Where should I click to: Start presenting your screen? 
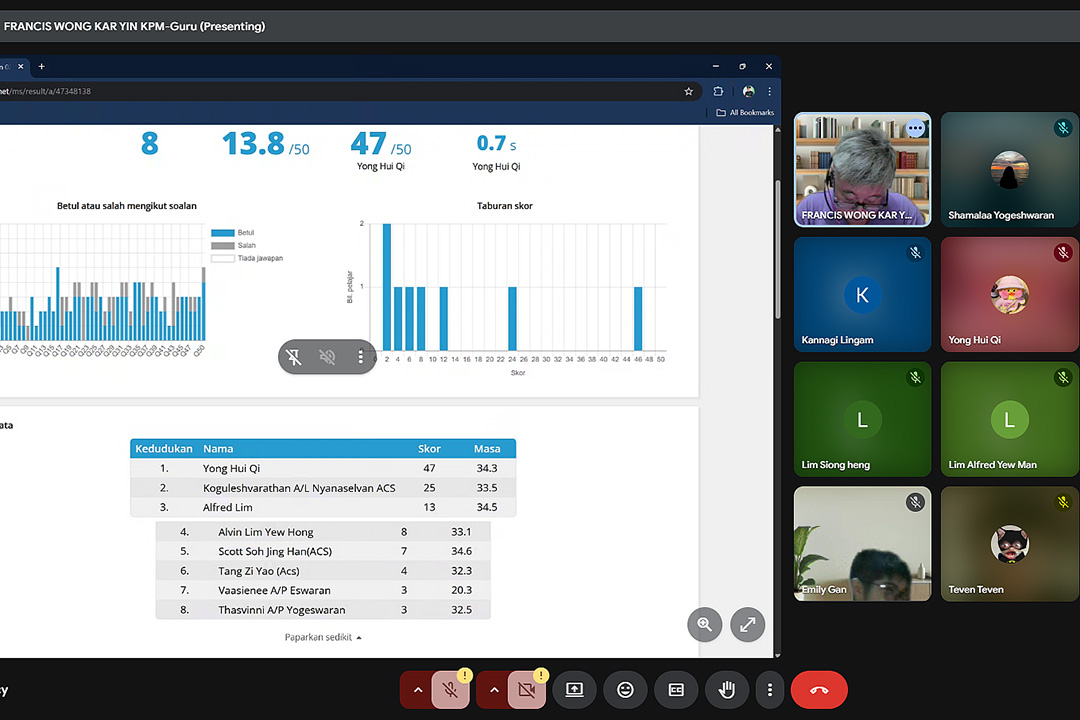point(574,690)
